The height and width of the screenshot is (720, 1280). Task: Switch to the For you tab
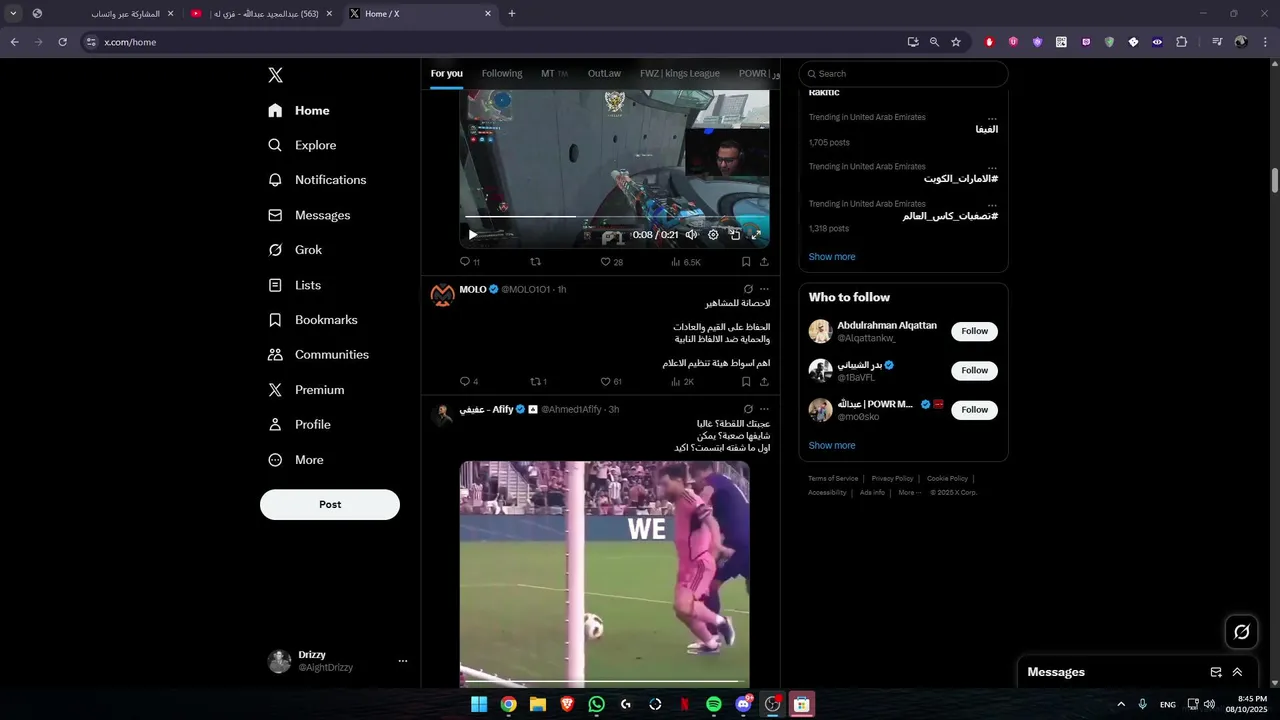pyautogui.click(x=447, y=73)
